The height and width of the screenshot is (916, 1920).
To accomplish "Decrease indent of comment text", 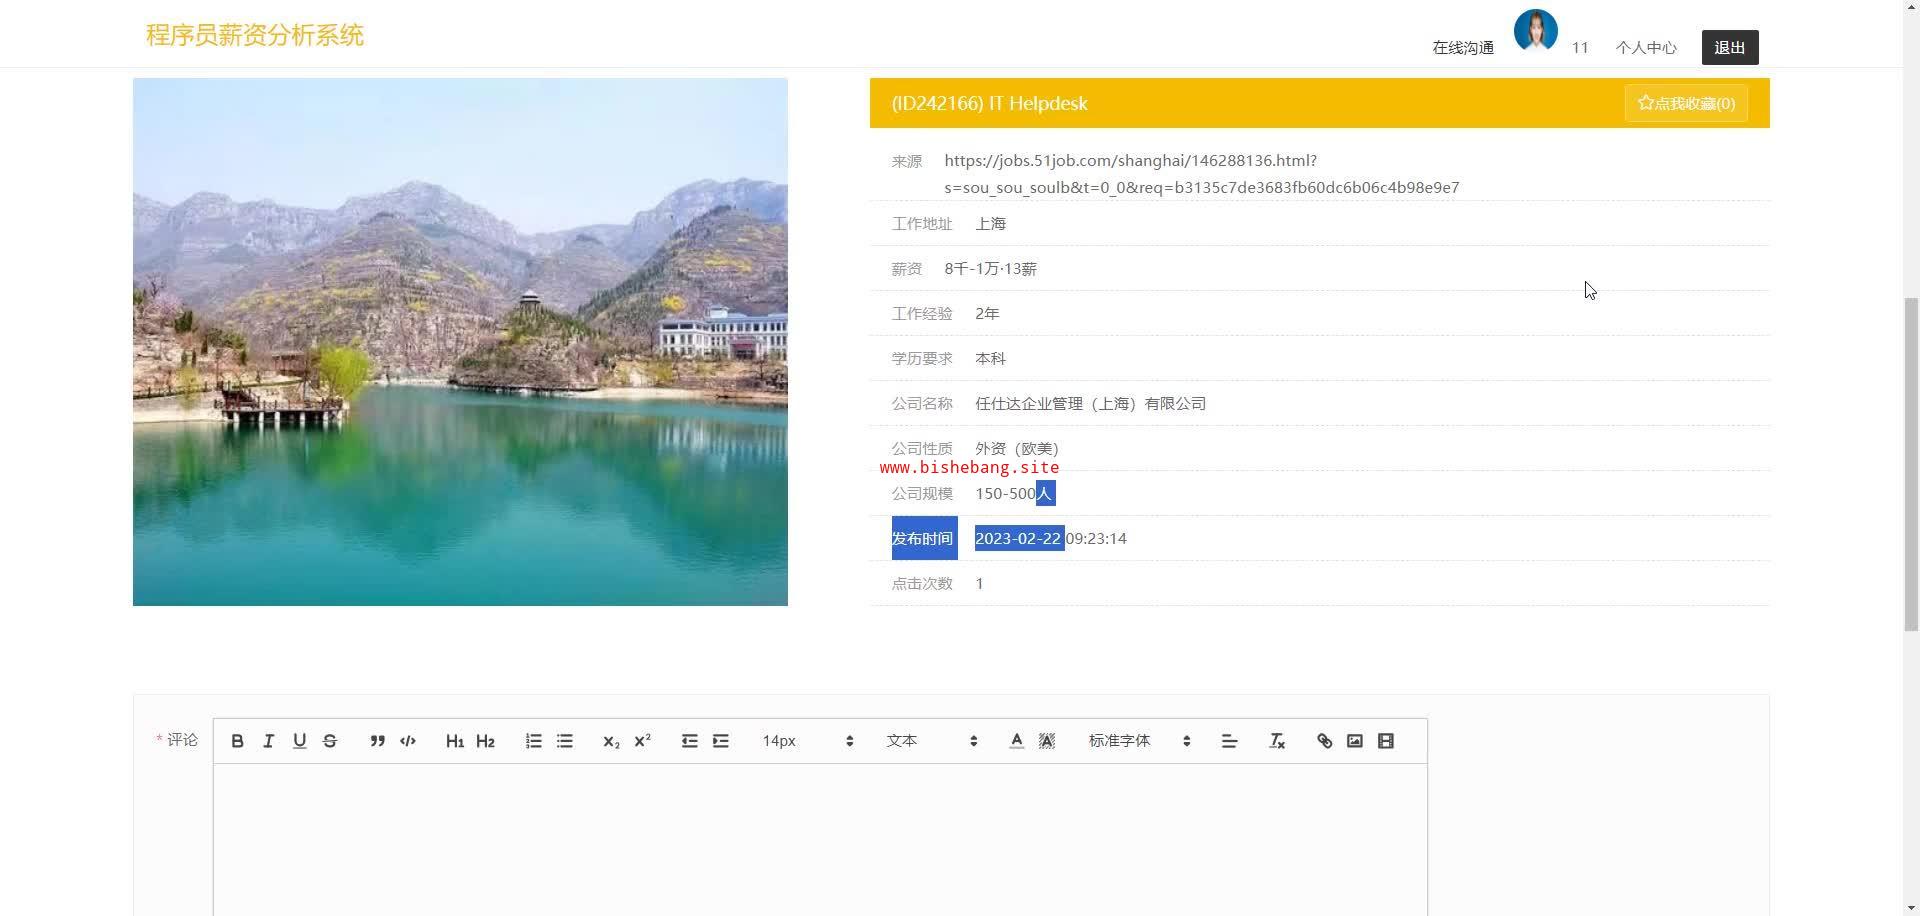I will [690, 741].
